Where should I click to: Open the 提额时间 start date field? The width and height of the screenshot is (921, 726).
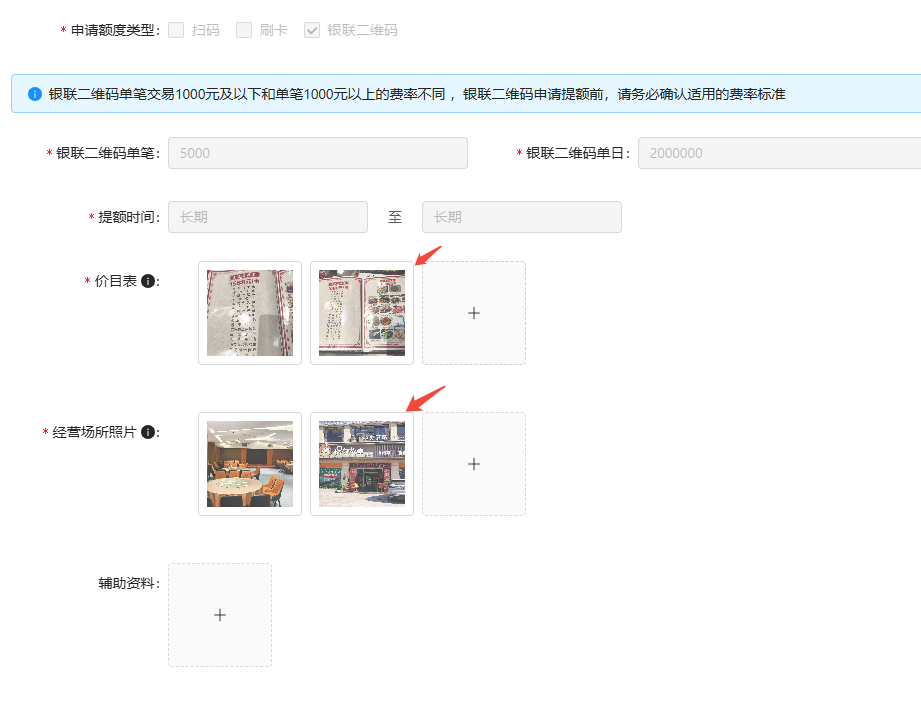tap(268, 217)
